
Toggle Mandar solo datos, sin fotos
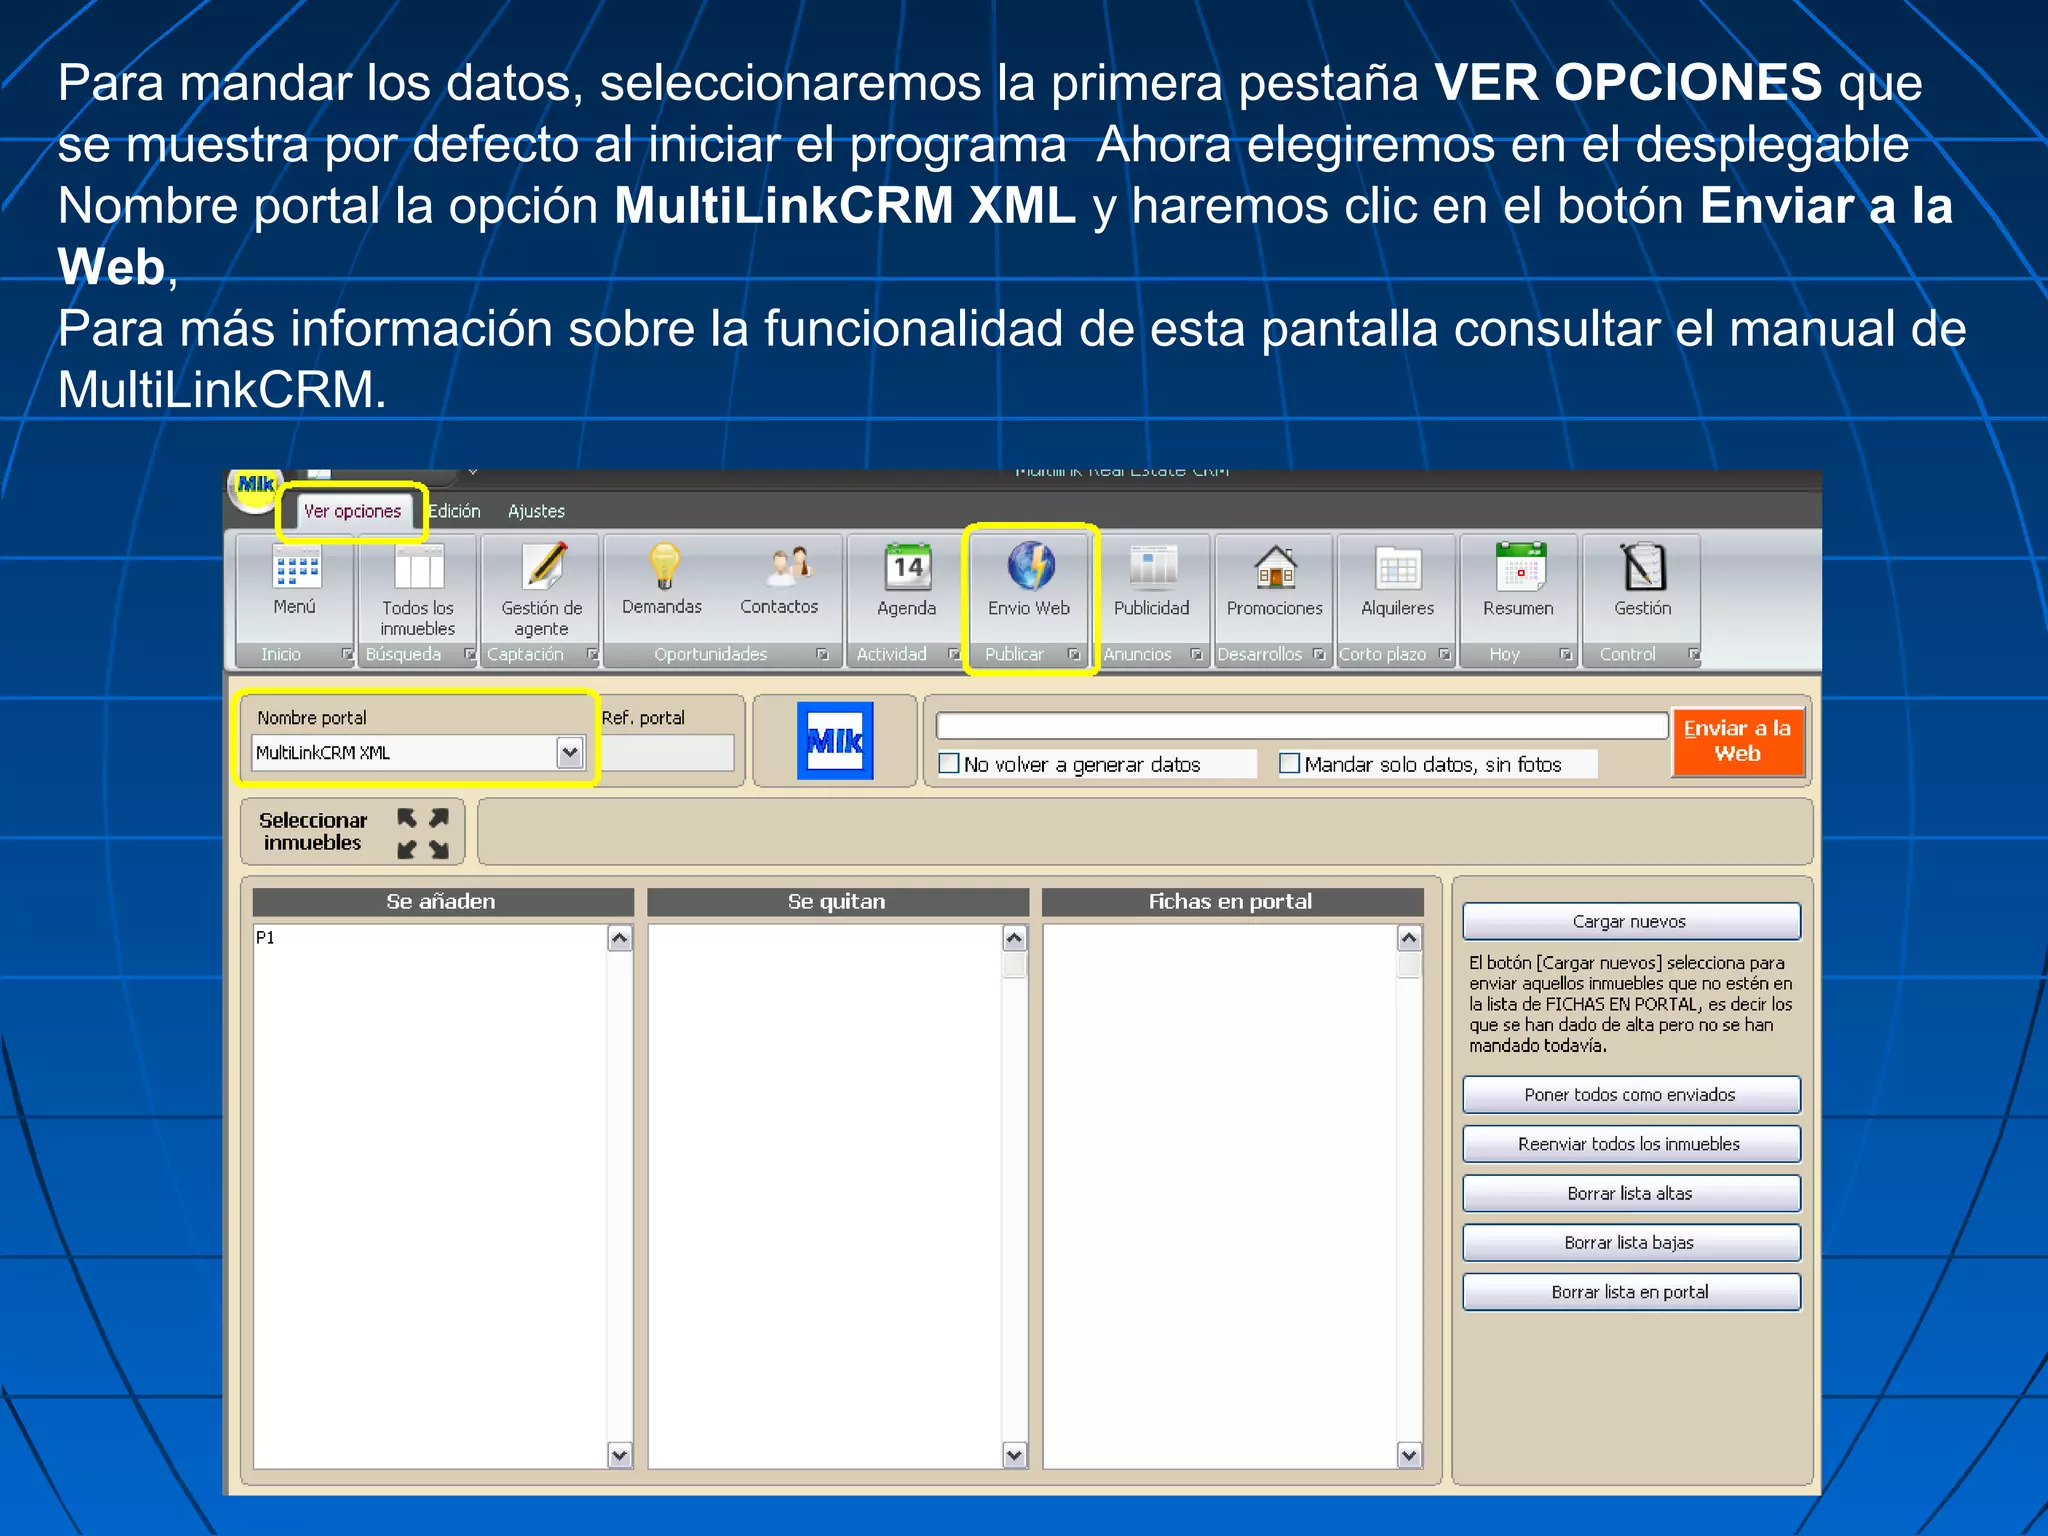[x=1290, y=764]
